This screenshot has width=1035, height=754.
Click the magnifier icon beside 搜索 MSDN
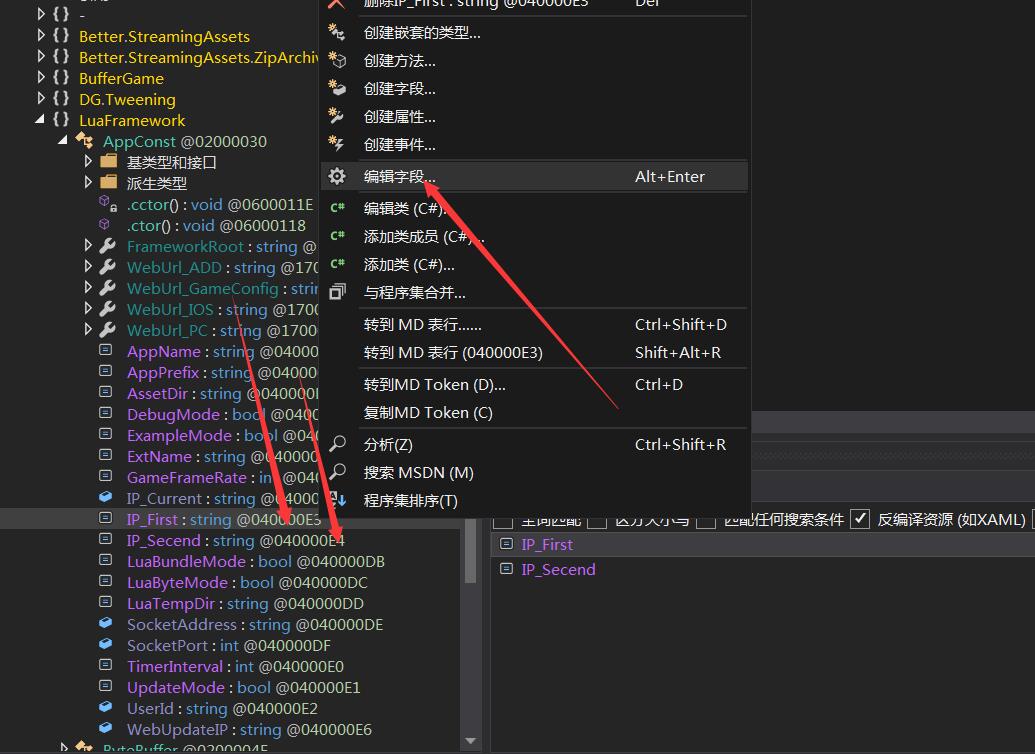click(338, 472)
